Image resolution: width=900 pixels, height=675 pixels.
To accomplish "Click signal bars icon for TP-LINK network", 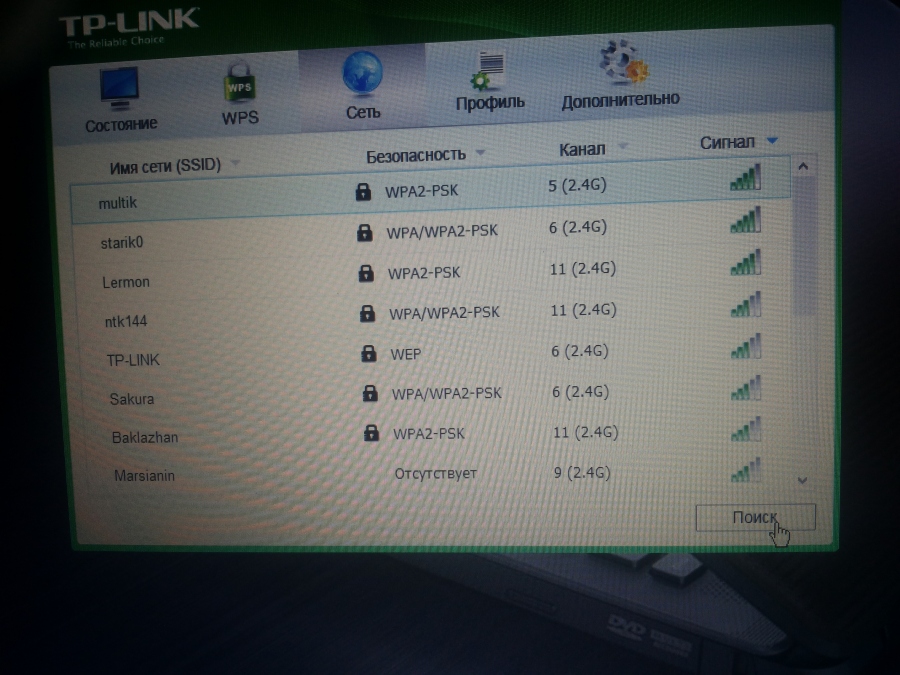I will pyautogui.click(x=746, y=347).
